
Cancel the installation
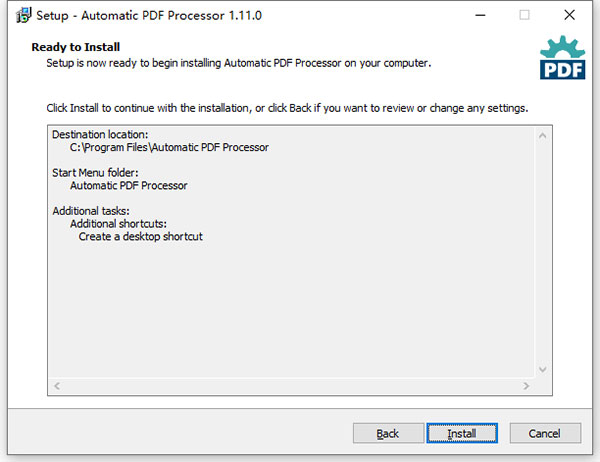click(545, 433)
